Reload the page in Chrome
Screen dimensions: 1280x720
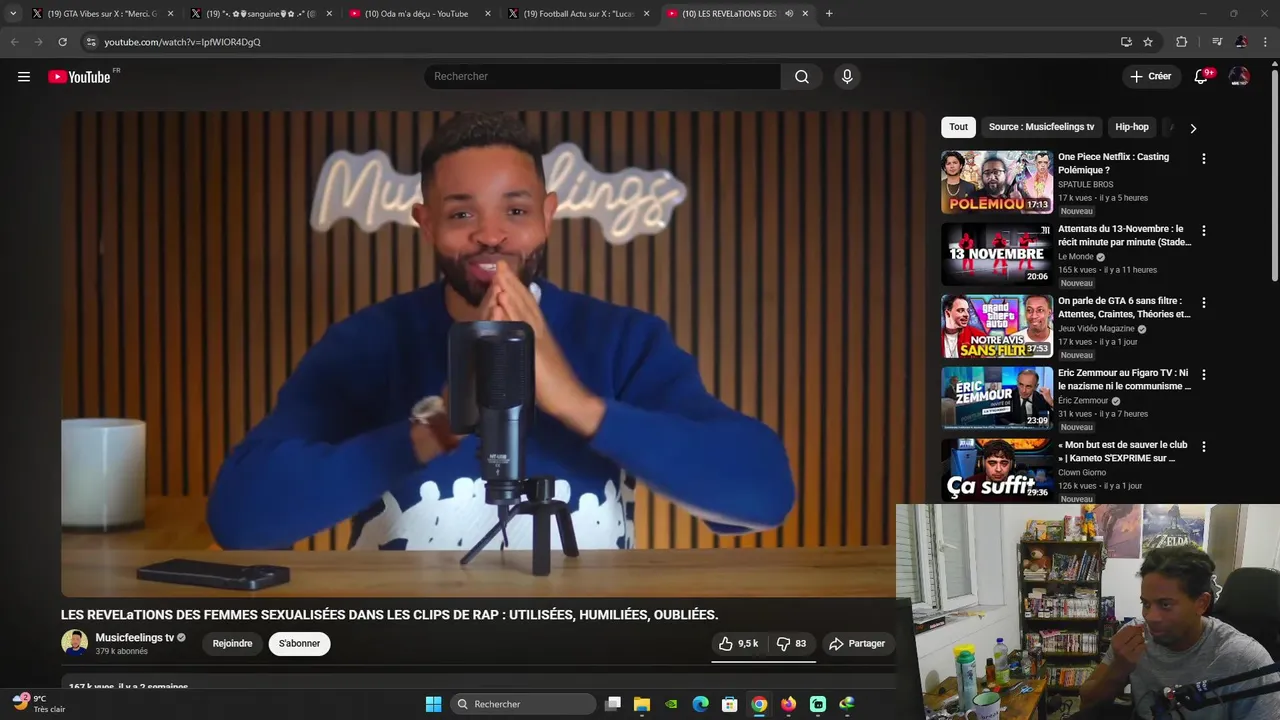click(x=62, y=42)
